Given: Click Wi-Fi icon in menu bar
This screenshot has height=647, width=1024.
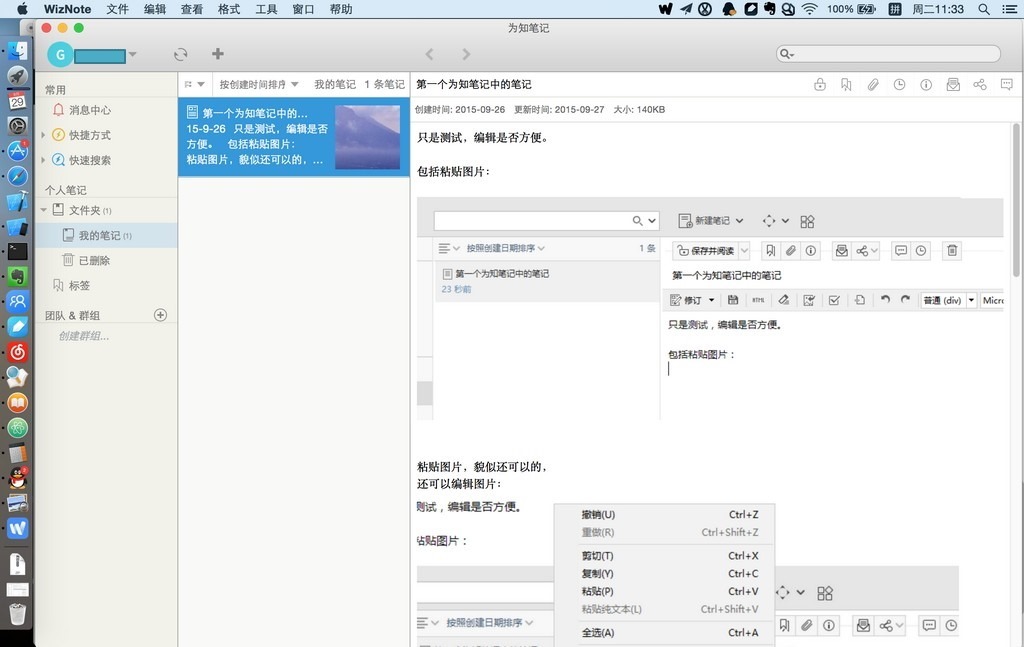Looking at the screenshot, I should [x=810, y=9].
